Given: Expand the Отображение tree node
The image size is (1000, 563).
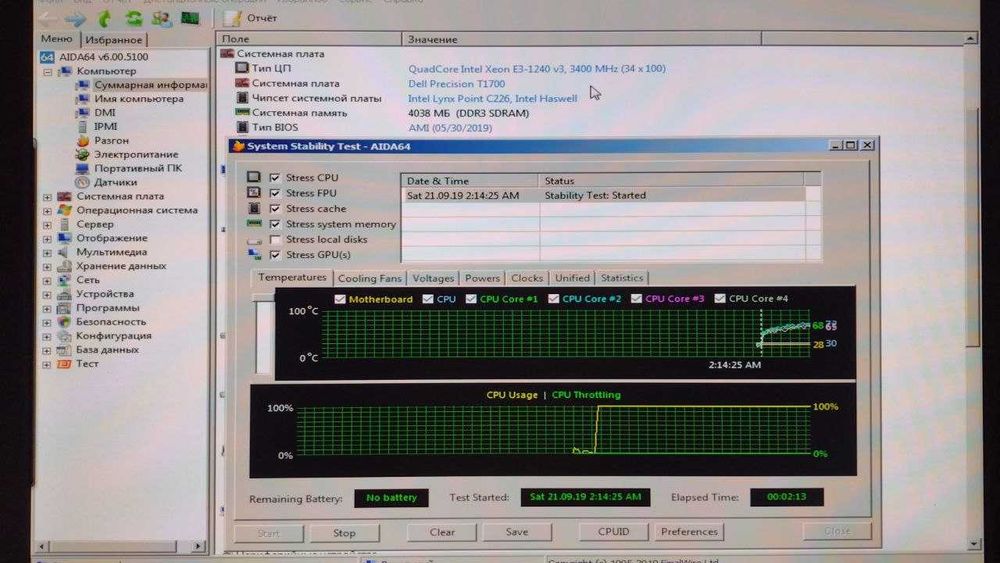Looking at the screenshot, I should point(47,239).
